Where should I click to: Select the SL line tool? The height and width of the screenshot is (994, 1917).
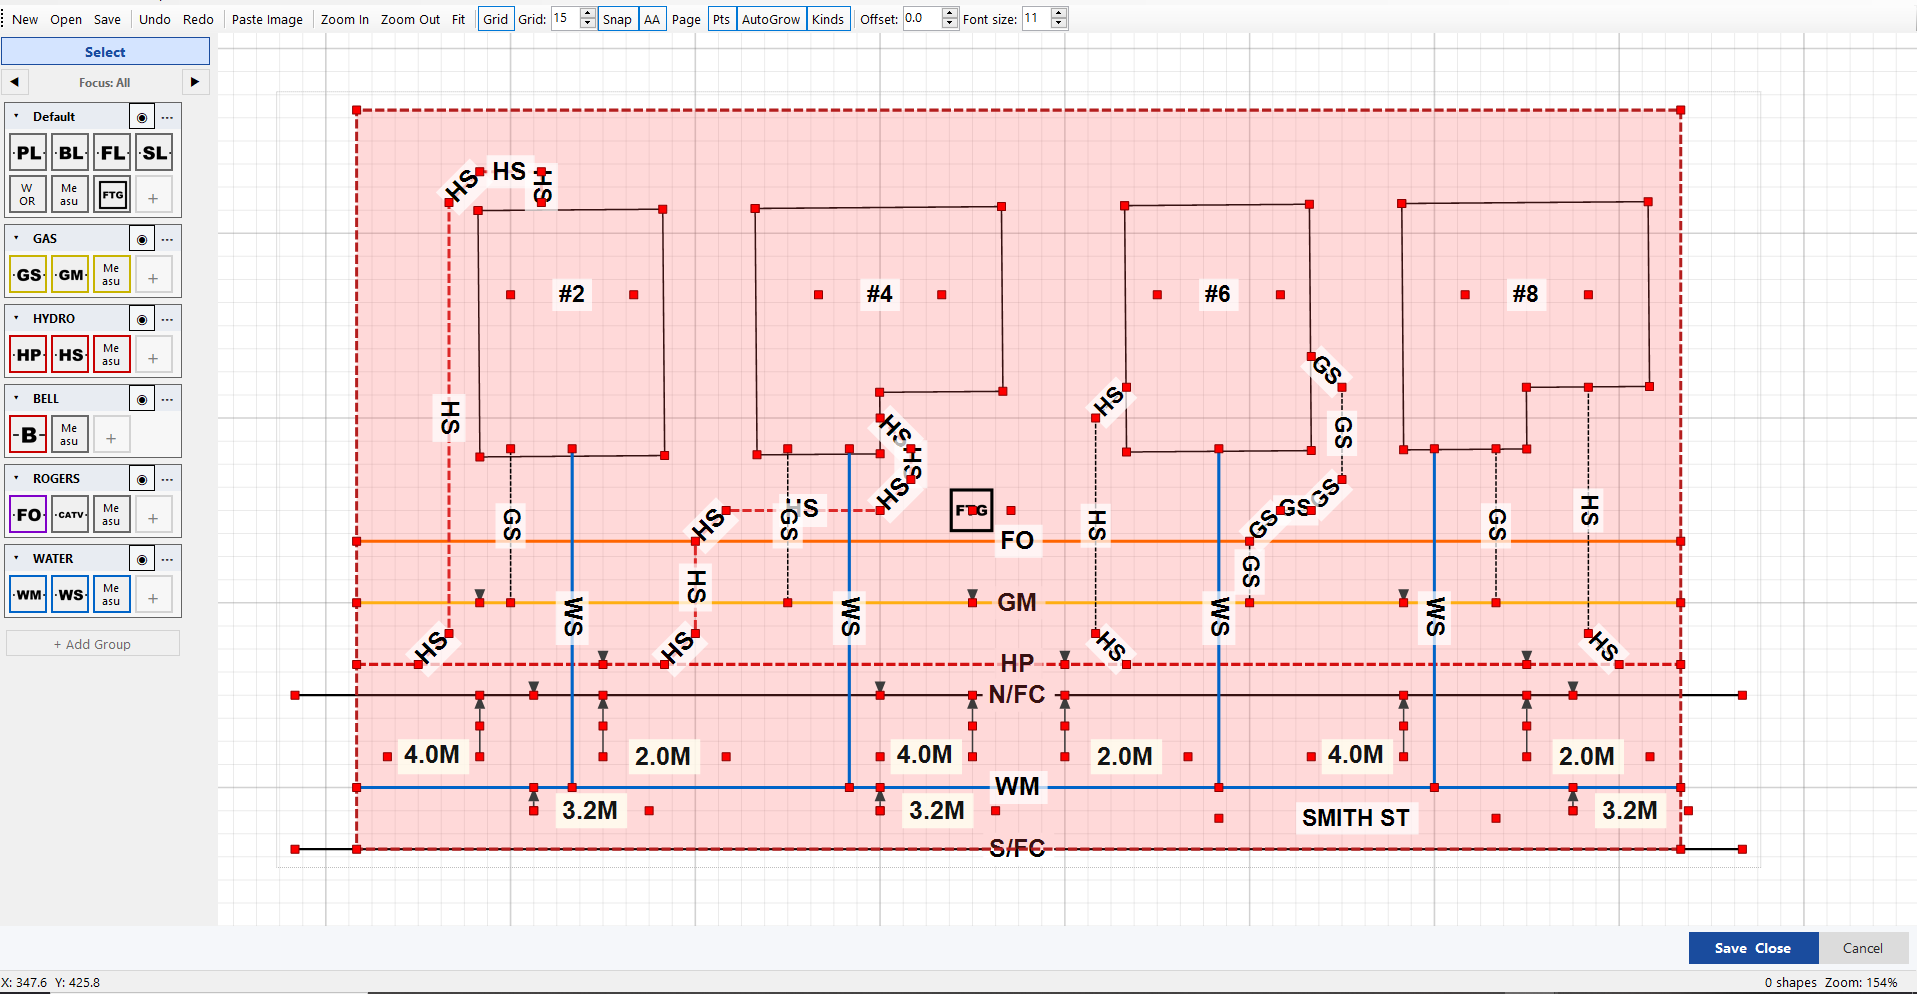coord(154,153)
